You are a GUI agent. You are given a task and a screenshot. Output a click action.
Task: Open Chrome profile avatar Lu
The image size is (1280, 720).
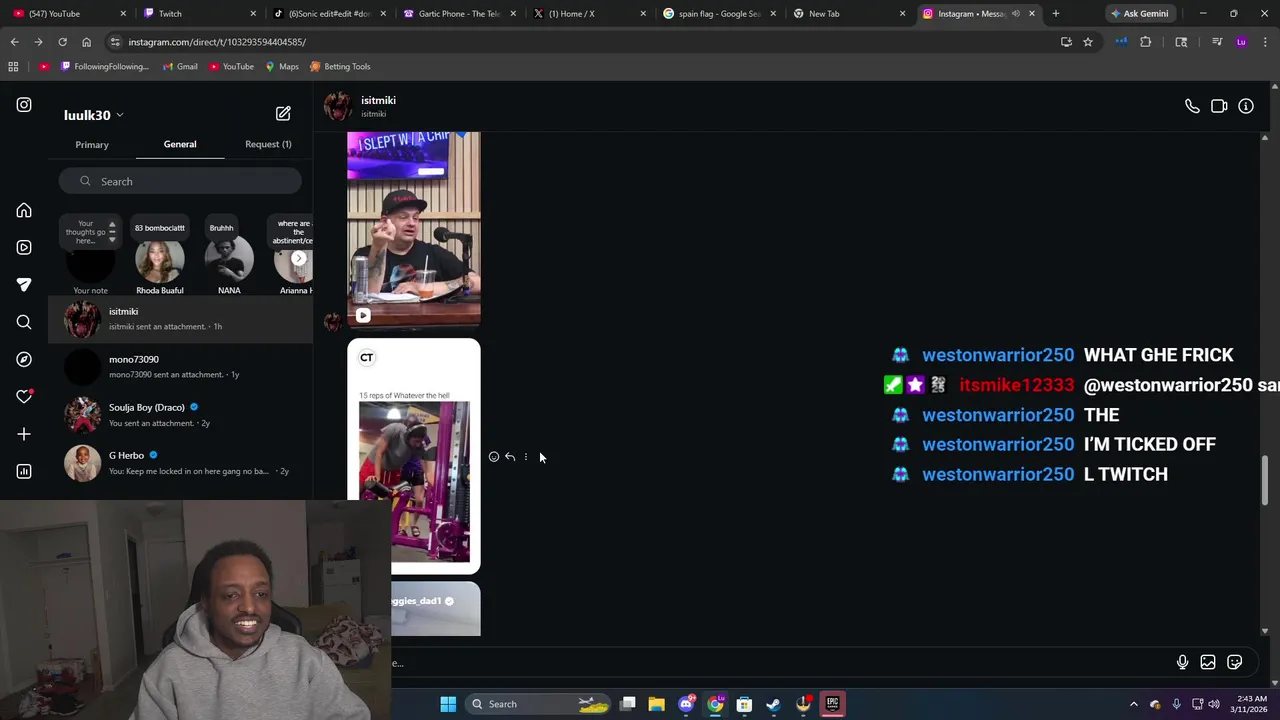(1241, 42)
